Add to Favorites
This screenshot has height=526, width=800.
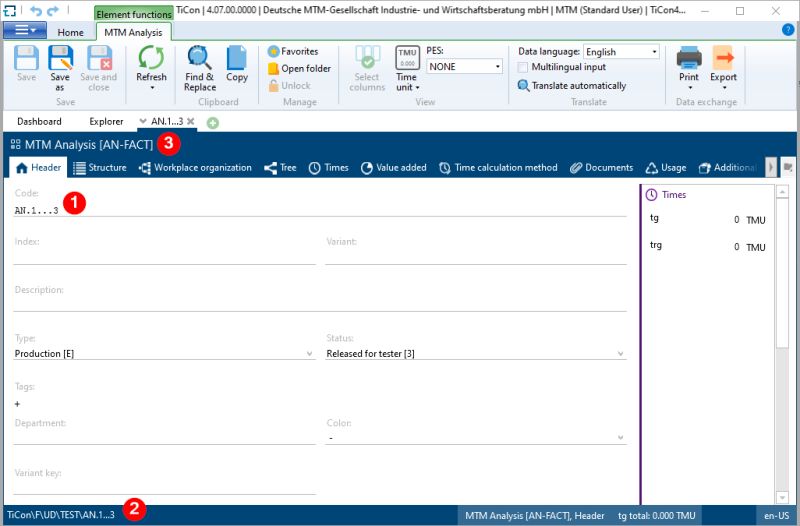click(293, 51)
